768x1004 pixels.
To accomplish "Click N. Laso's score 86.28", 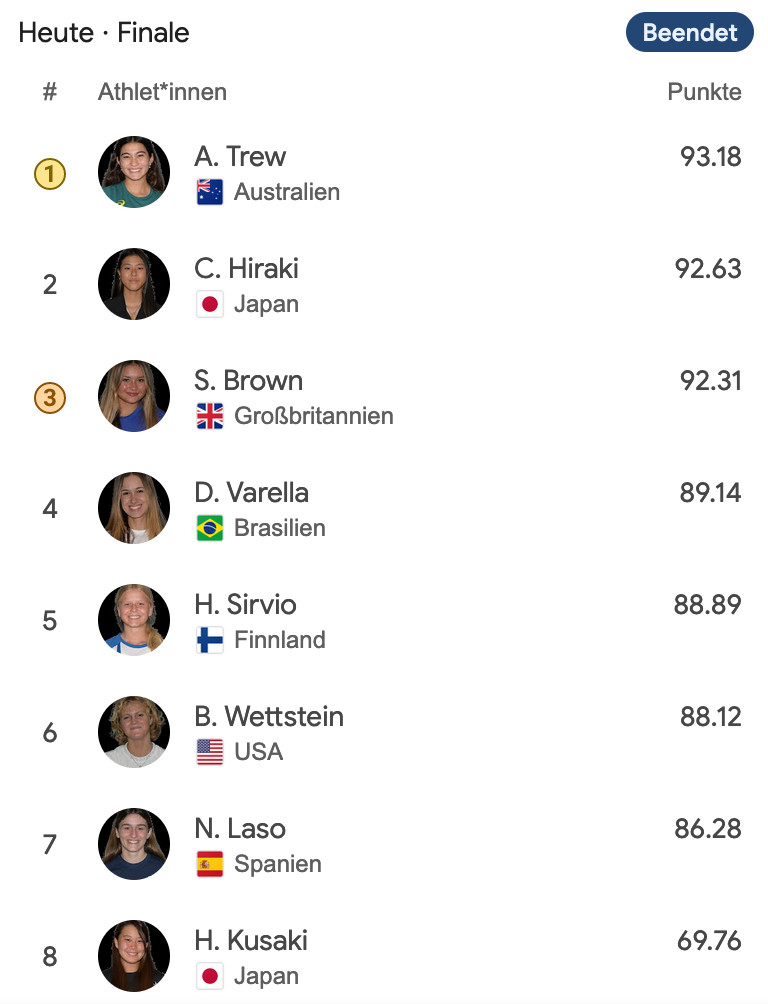I will click(x=708, y=829).
